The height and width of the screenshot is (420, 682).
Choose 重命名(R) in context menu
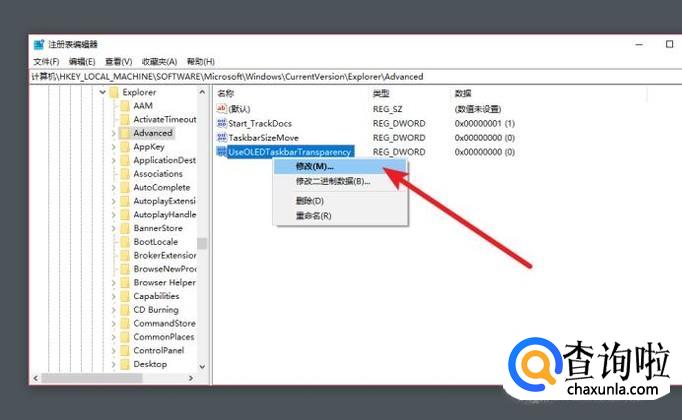pos(341,216)
